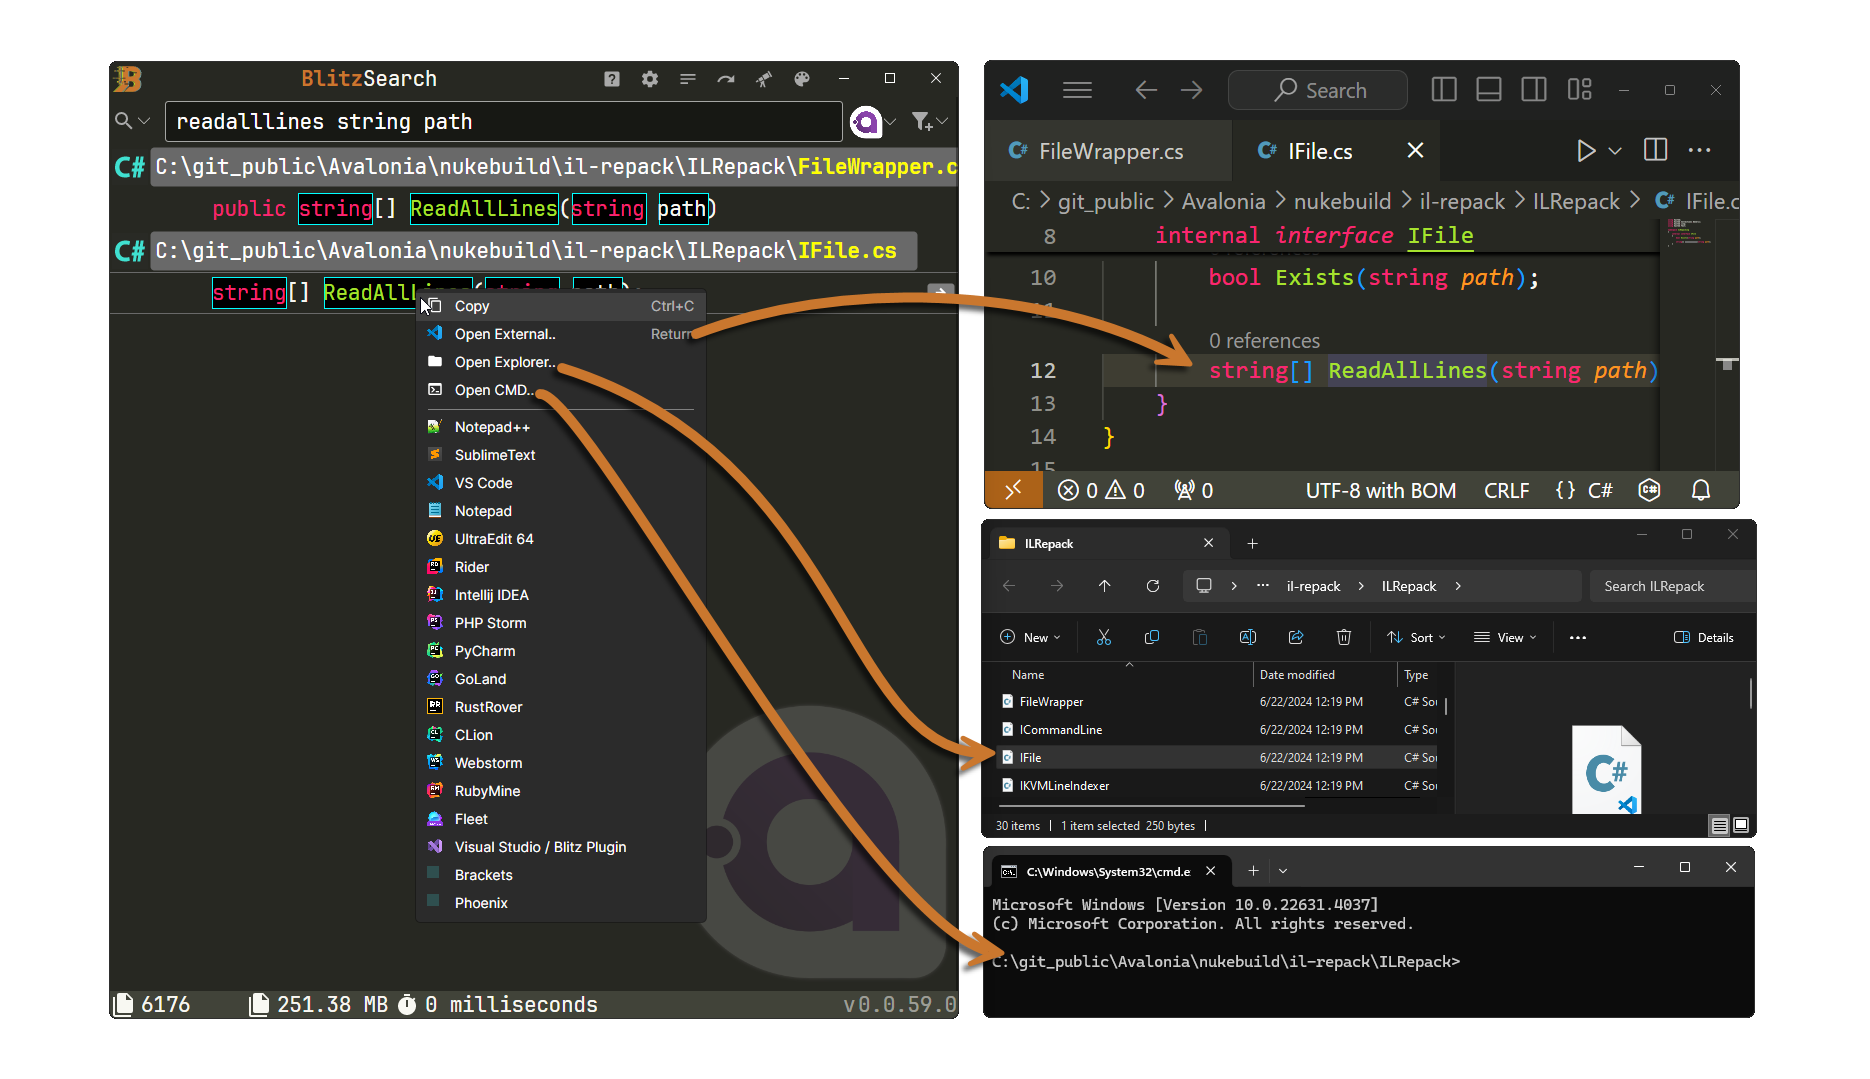1870x1079 pixels.
Task: Open VS Code customize layout icon
Action: click(1580, 90)
